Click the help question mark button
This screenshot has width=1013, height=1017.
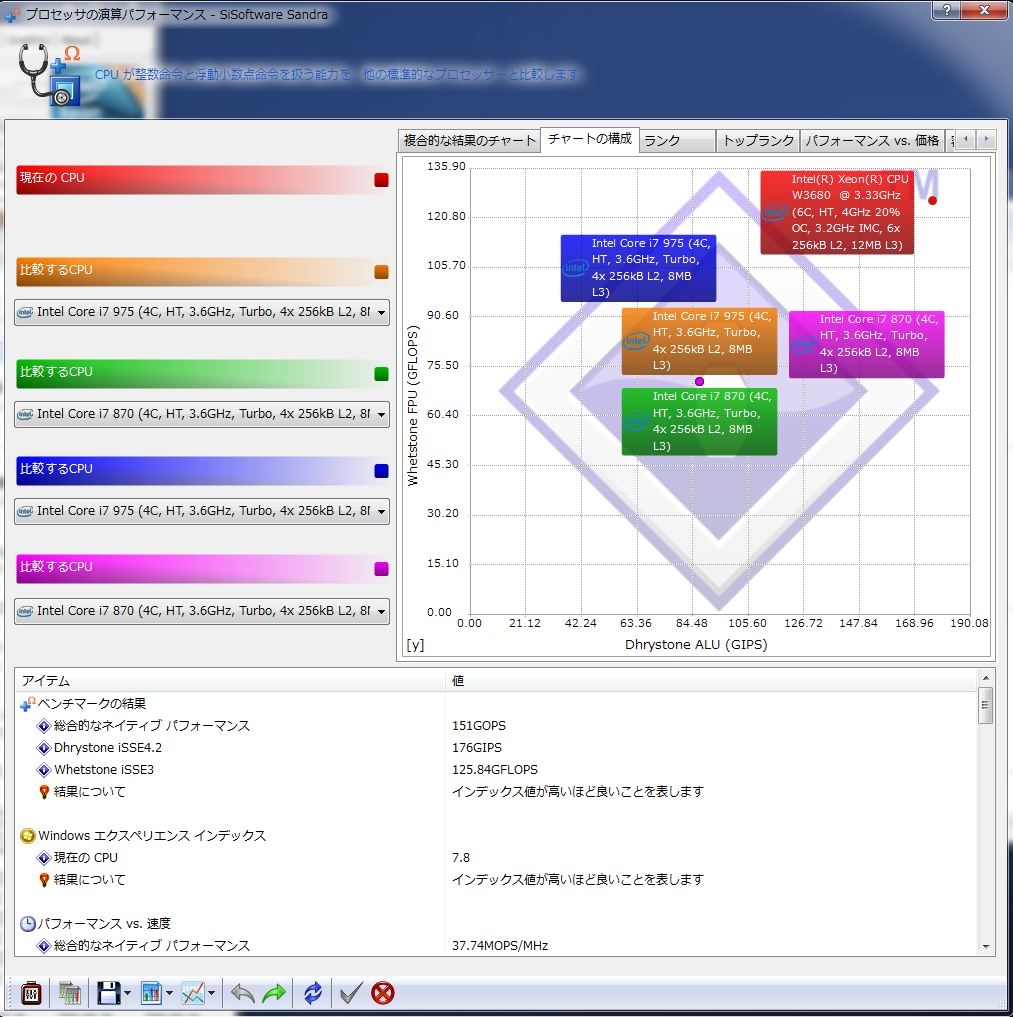pos(947,10)
